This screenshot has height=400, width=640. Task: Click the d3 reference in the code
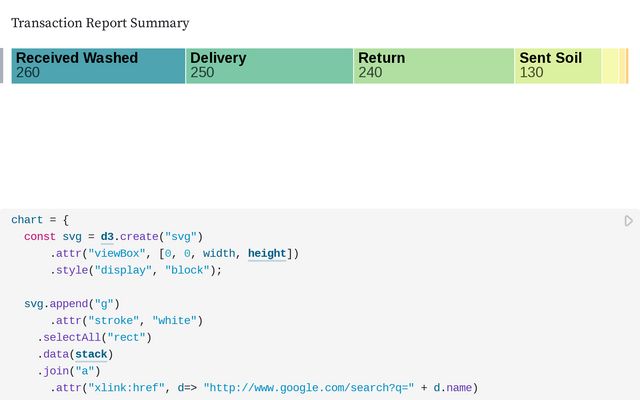[107, 237]
